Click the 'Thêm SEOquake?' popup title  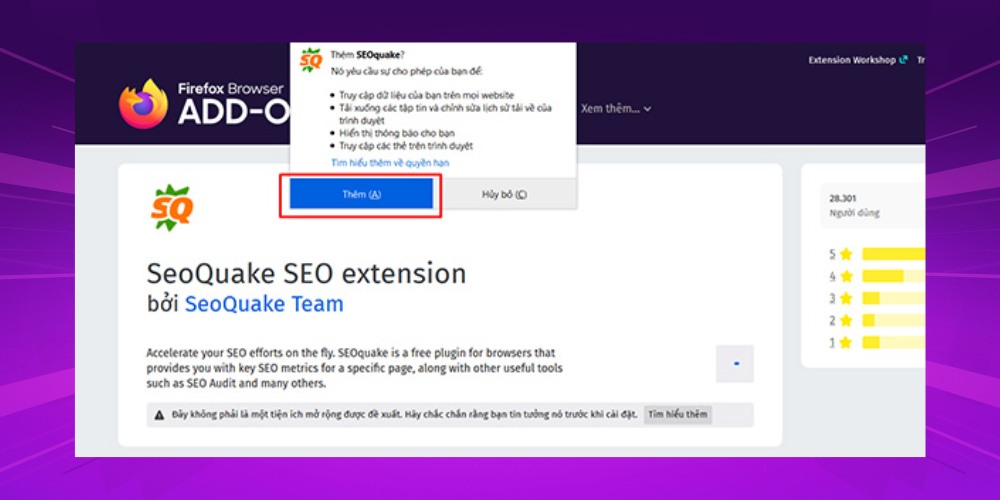click(367, 55)
